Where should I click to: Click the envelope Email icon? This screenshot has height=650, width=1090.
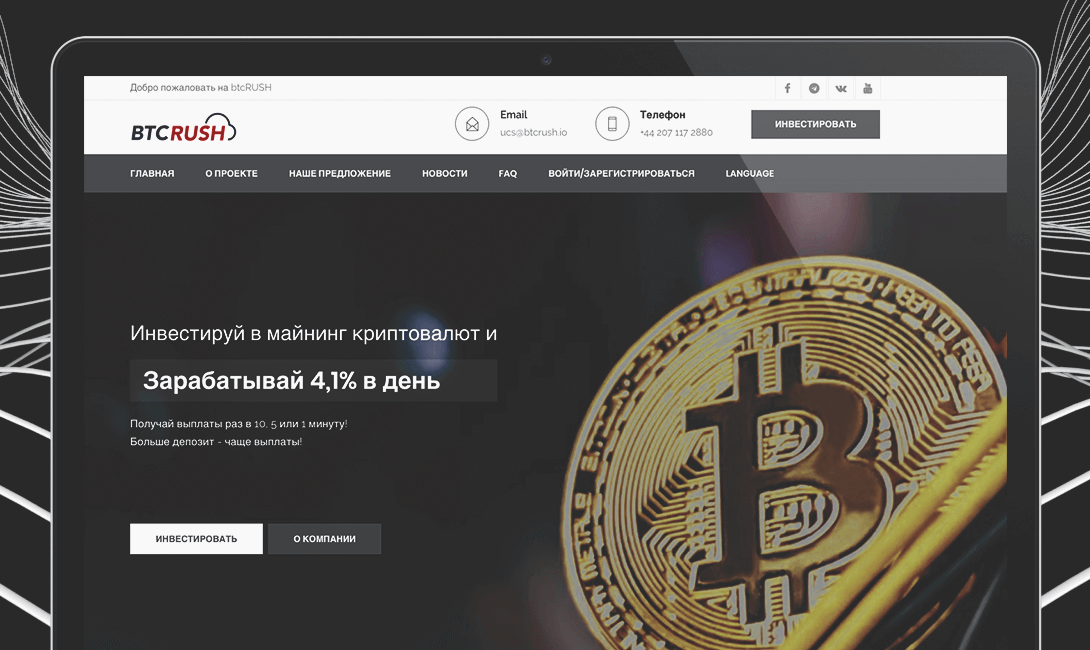point(472,124)
